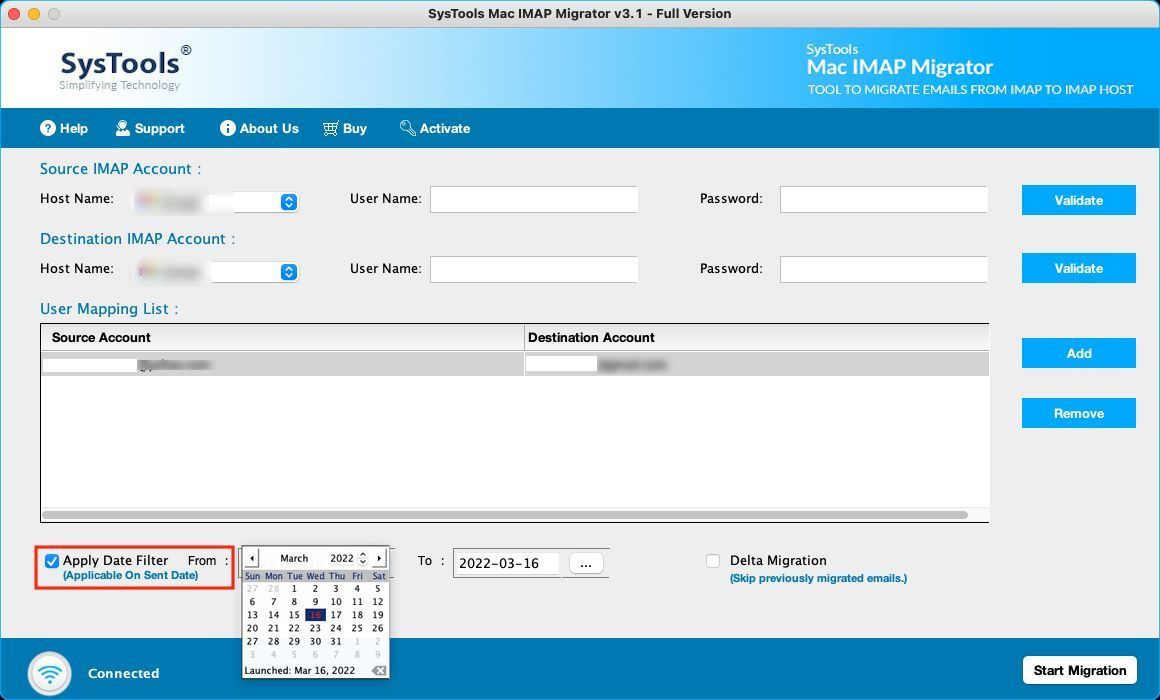This screenshot has width=1160, height=700.
Task: Select March 29 in the calendar
Action: pos(294,642)
